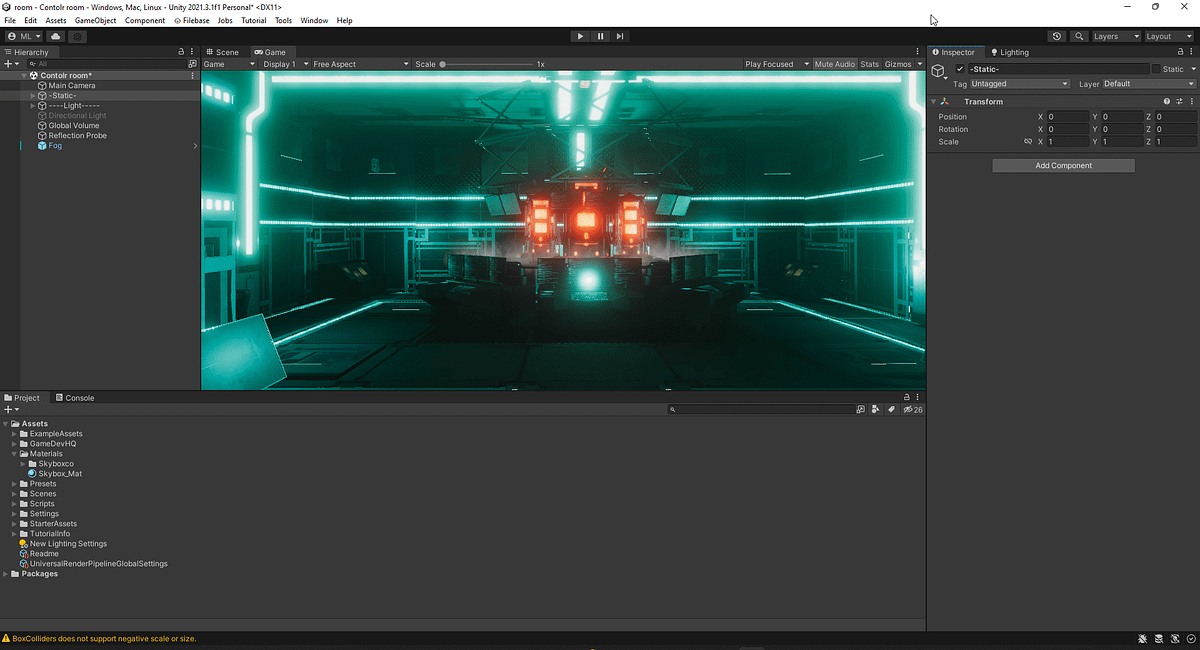
Task: Expand the ExampleAssets folder
Action: tap(14, 434)
